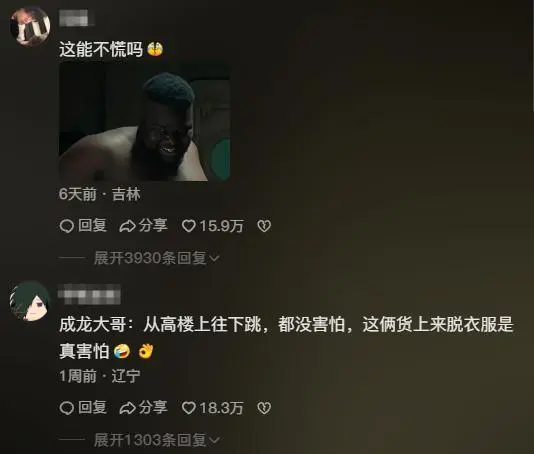Open blurred username of first commenter

click(x=77, y=18)
